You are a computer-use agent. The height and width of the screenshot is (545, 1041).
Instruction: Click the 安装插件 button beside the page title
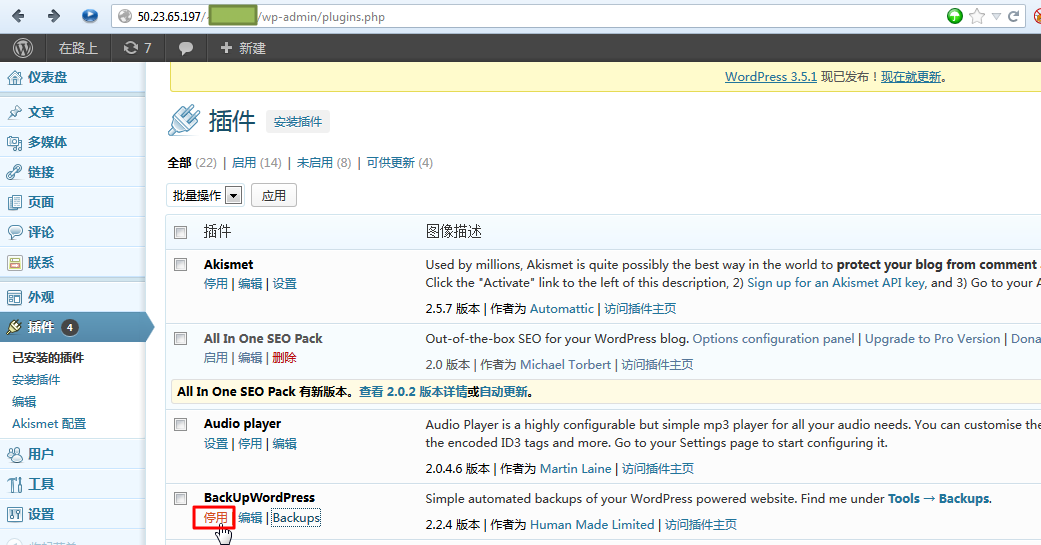(x=297, y=121)
